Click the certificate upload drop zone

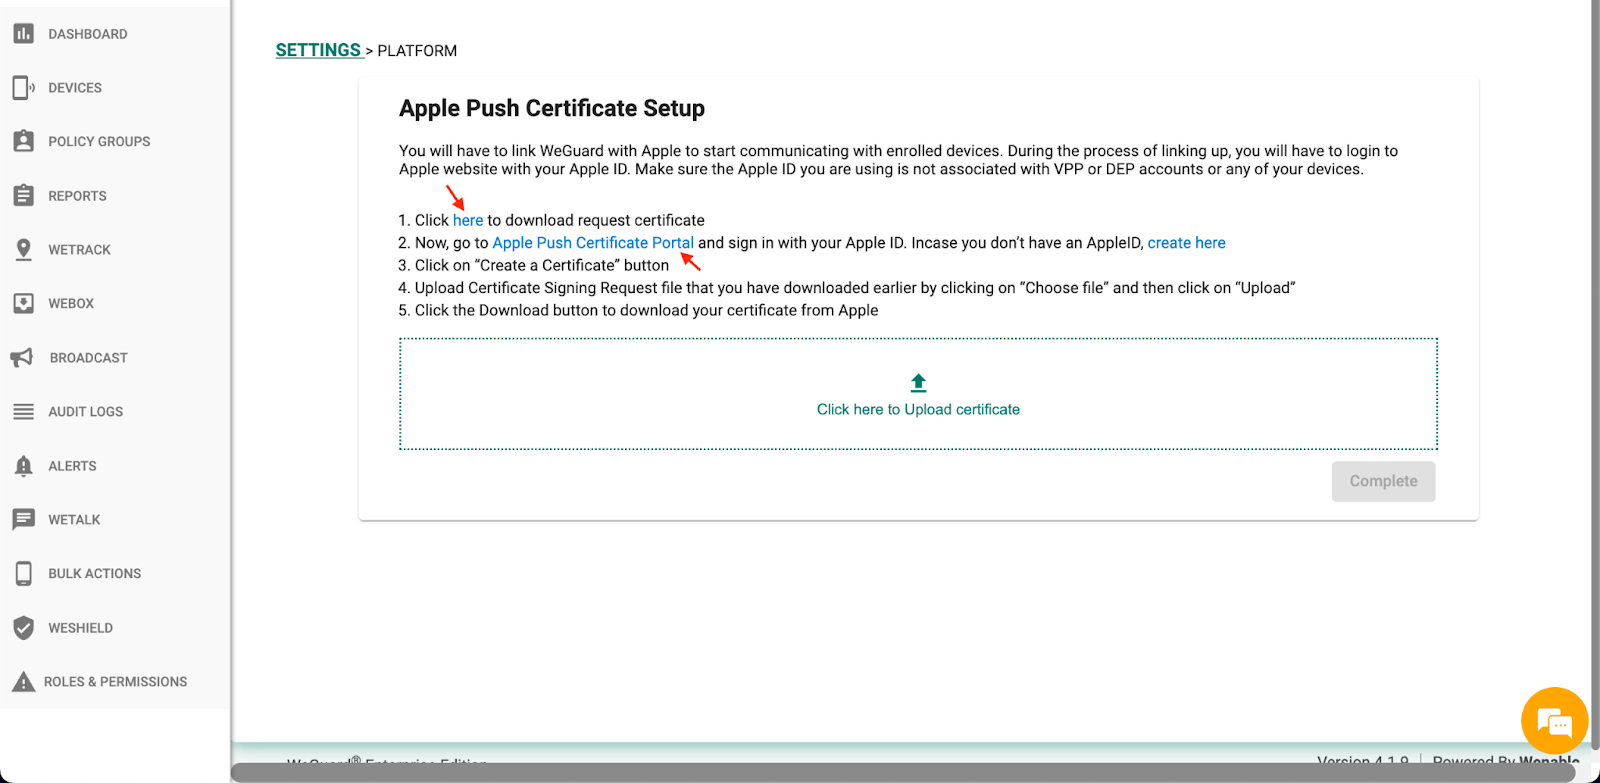click(918, 394)
